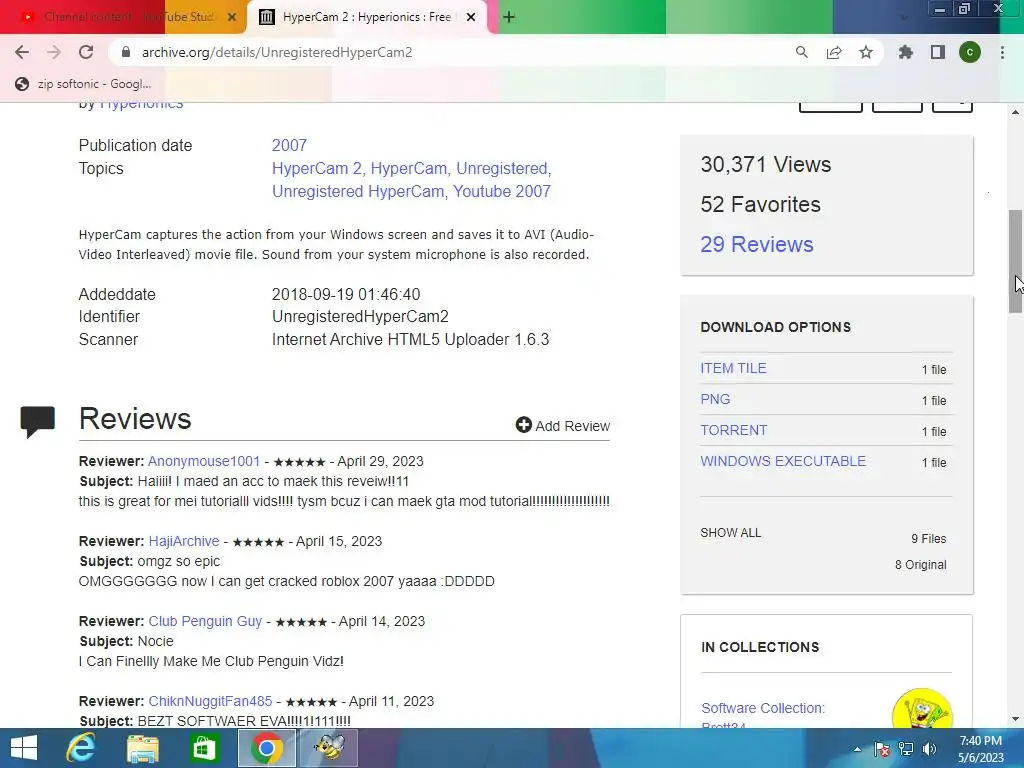The height and width of the screenshot is (768, 1024).
Task: Open the Unregistered topic link
Action: point(502,168)
